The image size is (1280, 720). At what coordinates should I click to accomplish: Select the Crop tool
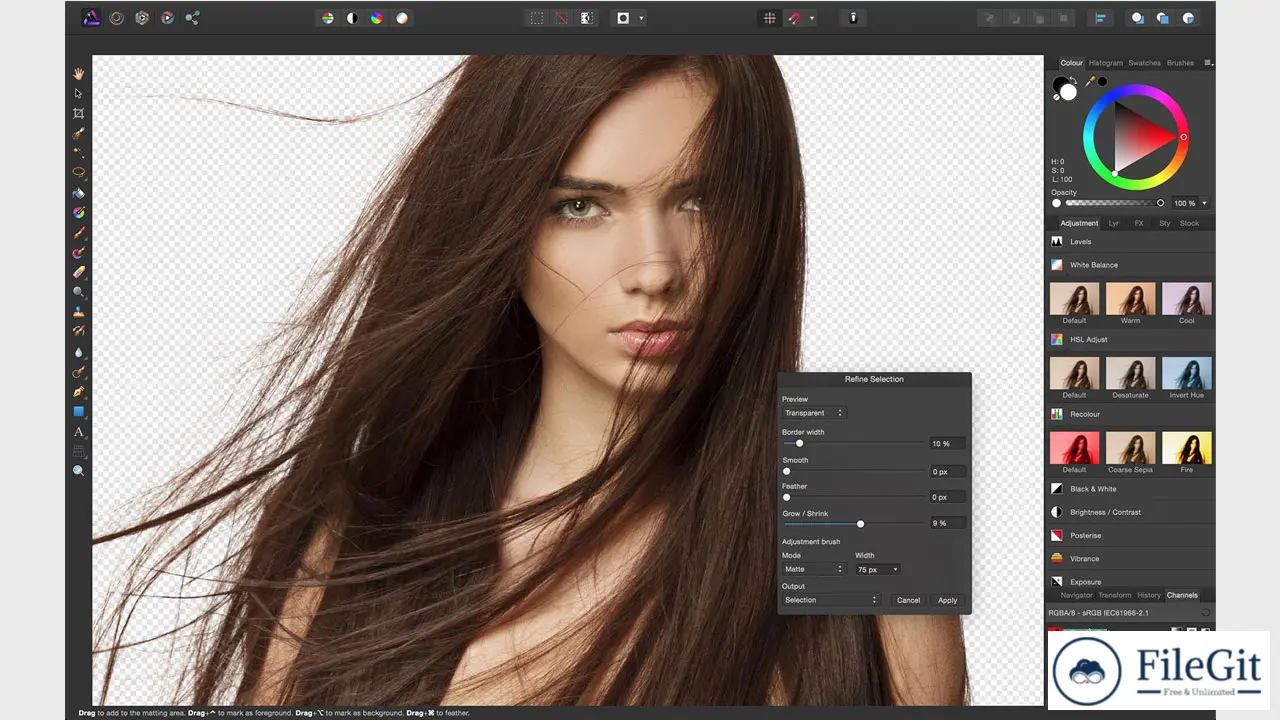[x=79, y=113]
